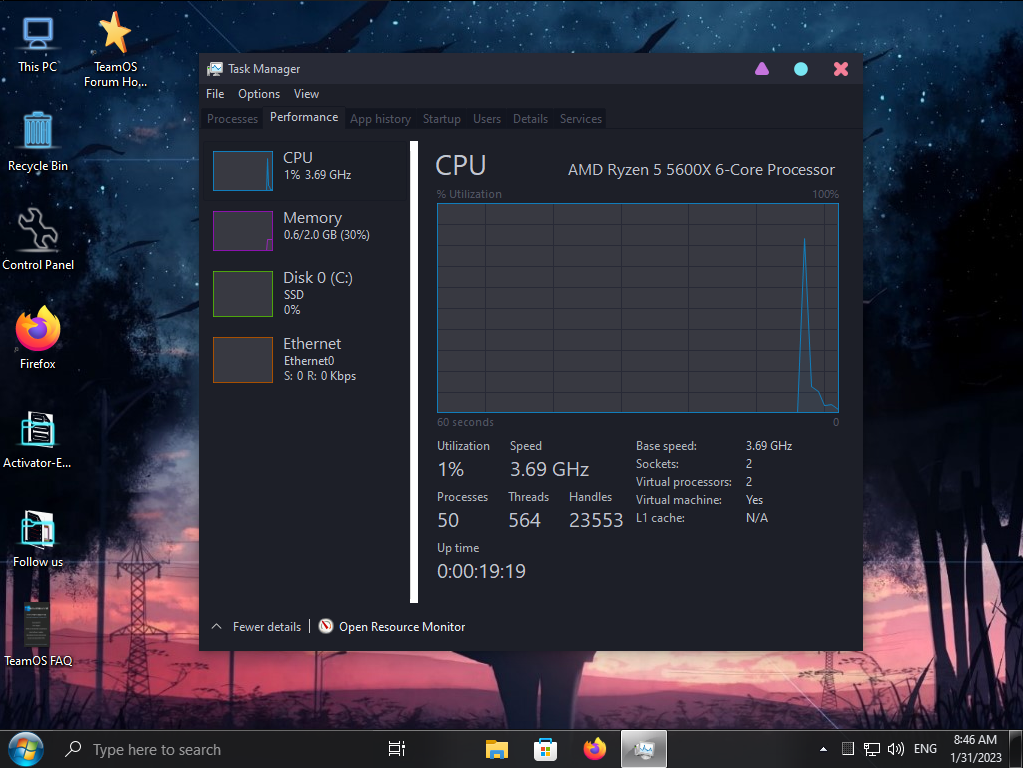Select the Recycle Bin icon
This screenshot has width=1023, height=768.
37,142
